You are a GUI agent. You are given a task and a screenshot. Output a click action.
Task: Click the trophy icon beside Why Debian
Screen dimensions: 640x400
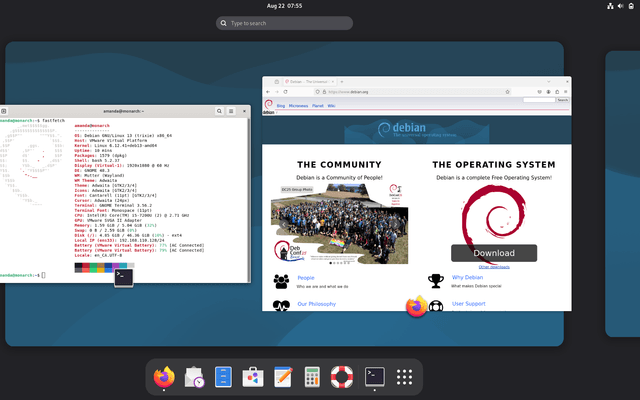436,281
